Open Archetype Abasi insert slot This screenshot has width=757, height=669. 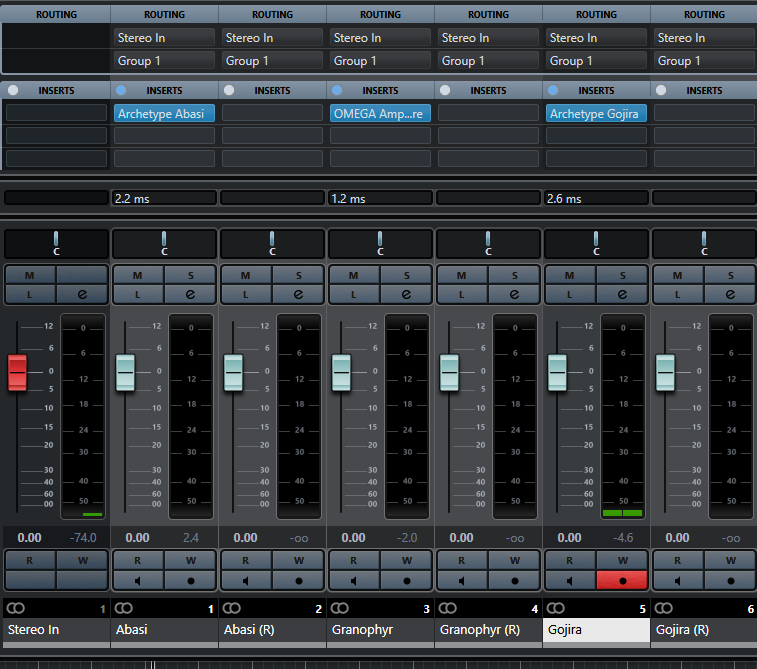[164, 113]
